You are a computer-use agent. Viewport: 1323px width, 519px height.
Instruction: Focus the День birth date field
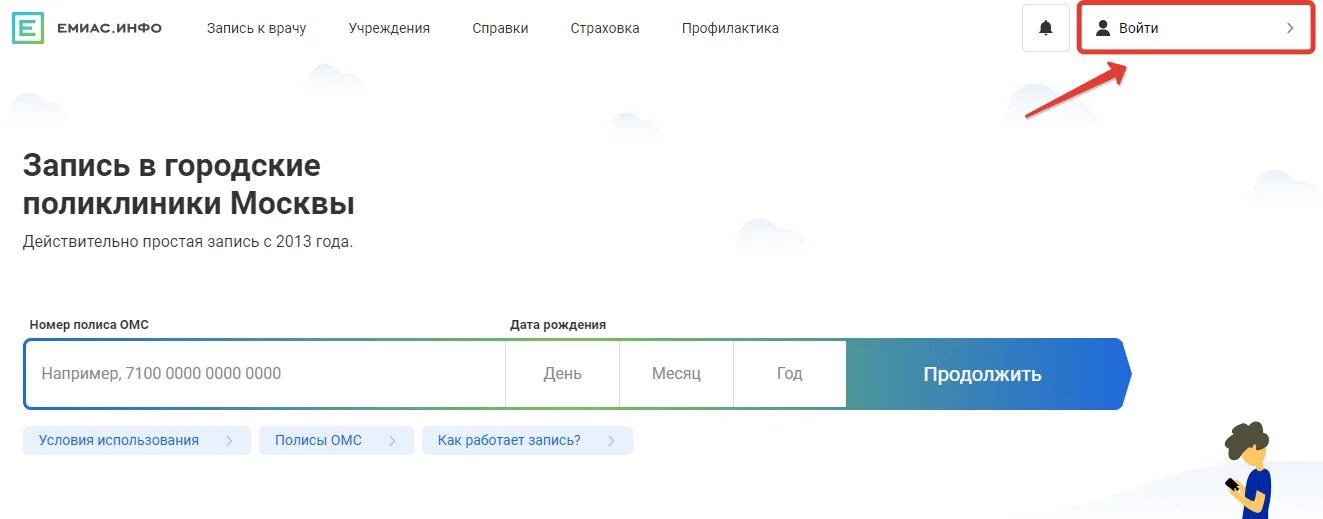point(562,374)
